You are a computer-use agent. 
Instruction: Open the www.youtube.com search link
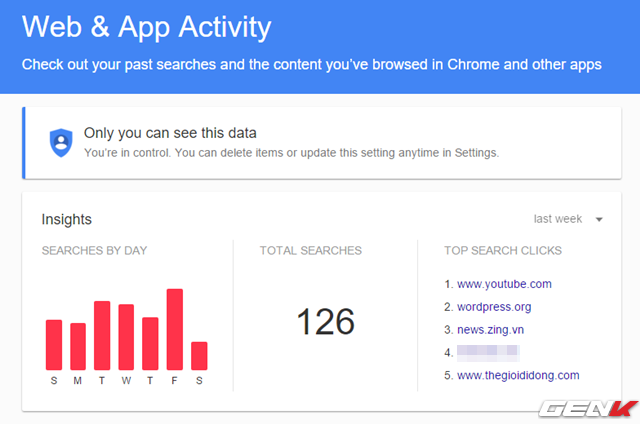504,284
